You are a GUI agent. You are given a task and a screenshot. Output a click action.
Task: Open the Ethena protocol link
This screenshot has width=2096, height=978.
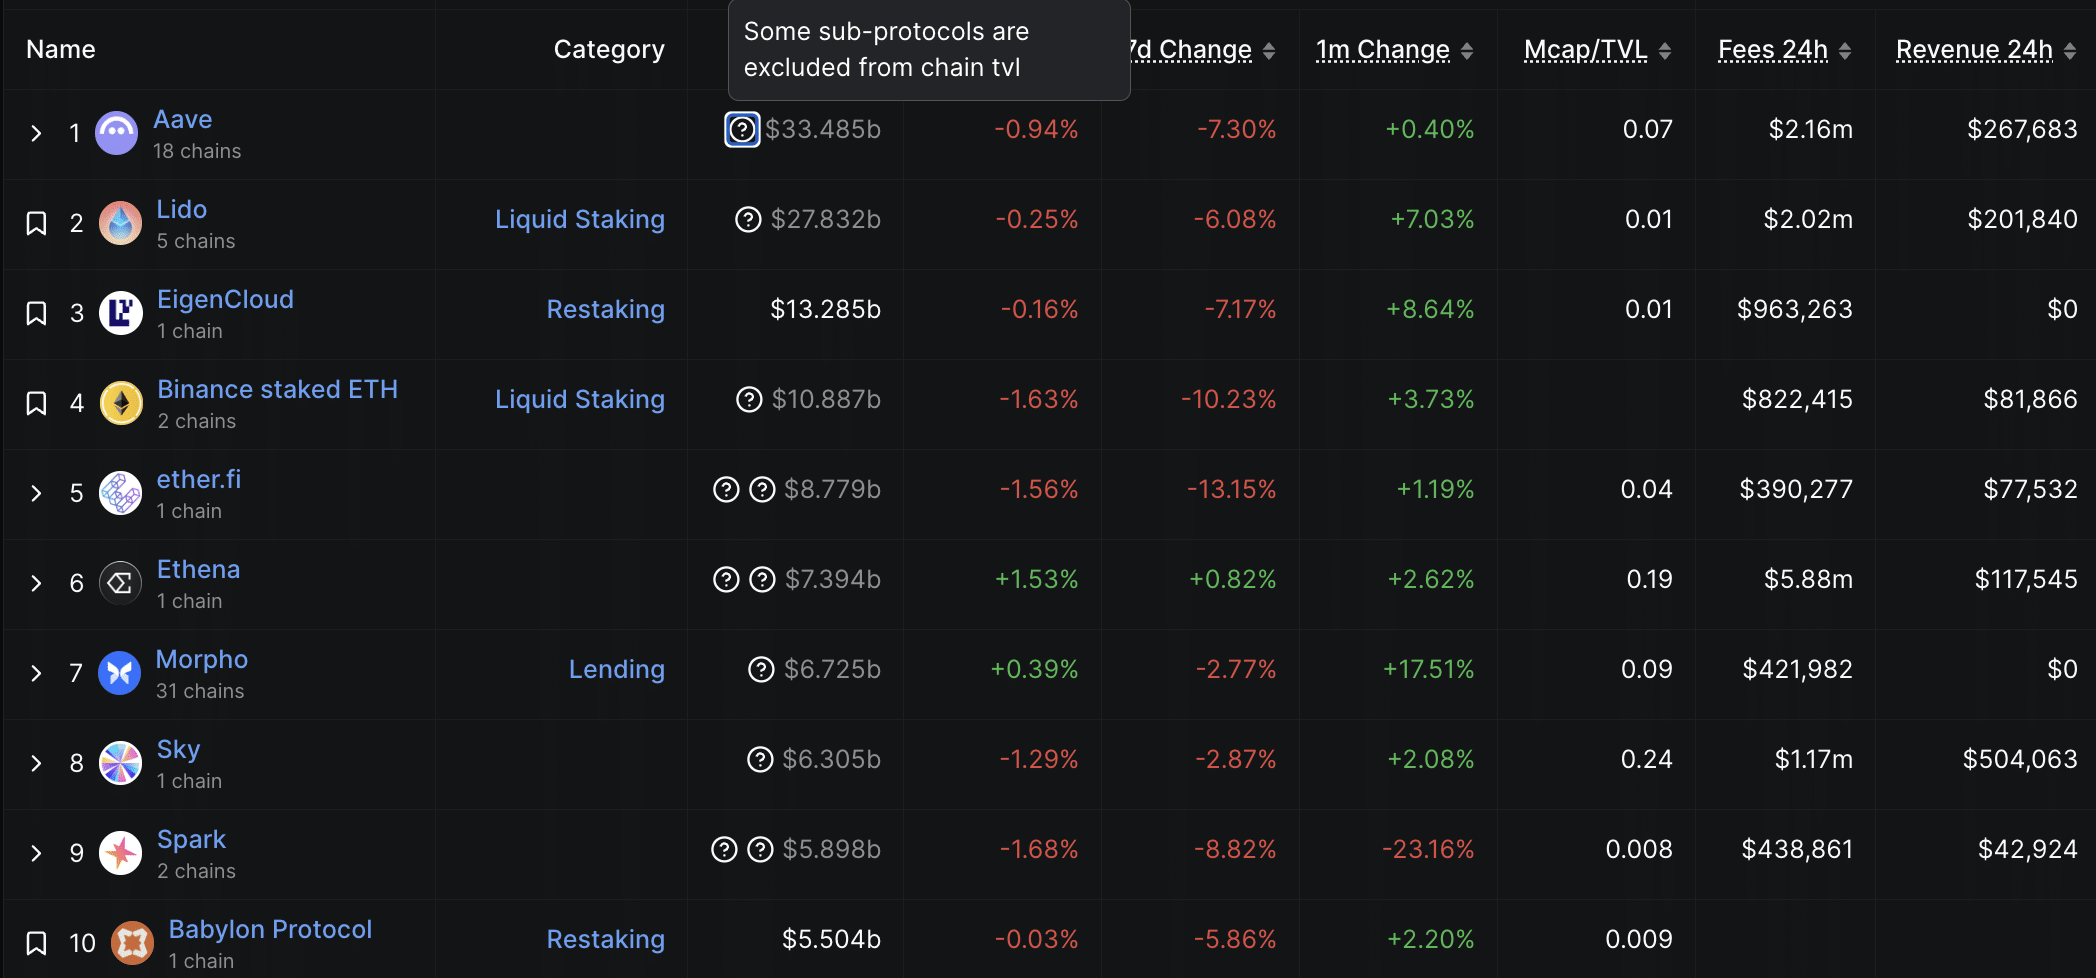point(198,569)
